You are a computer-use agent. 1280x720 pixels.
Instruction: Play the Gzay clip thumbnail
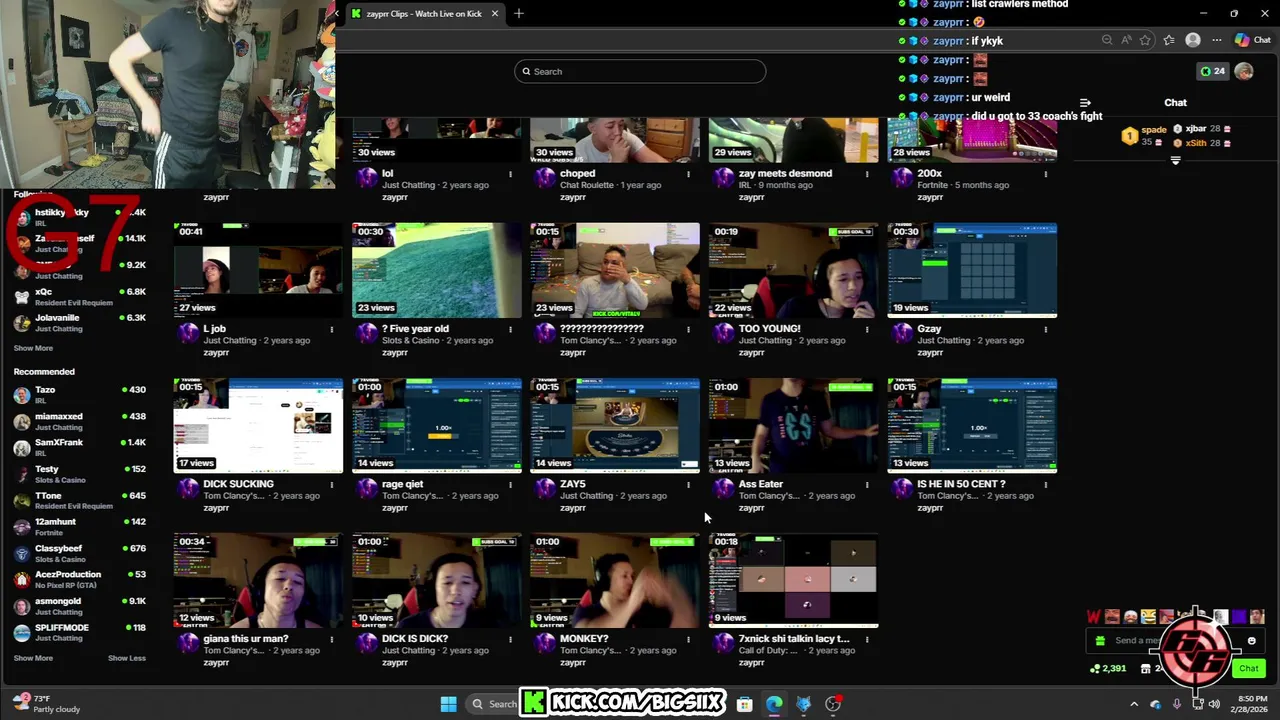pyautogui.click(x=972, y=270)
